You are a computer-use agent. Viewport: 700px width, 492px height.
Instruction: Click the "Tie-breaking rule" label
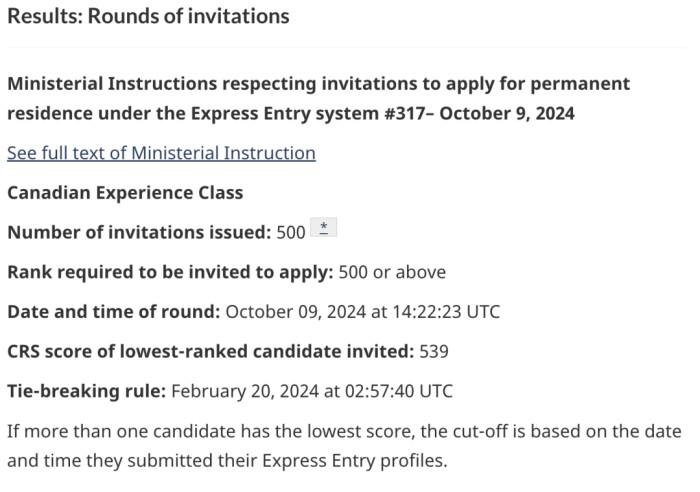tap(86, 391)
